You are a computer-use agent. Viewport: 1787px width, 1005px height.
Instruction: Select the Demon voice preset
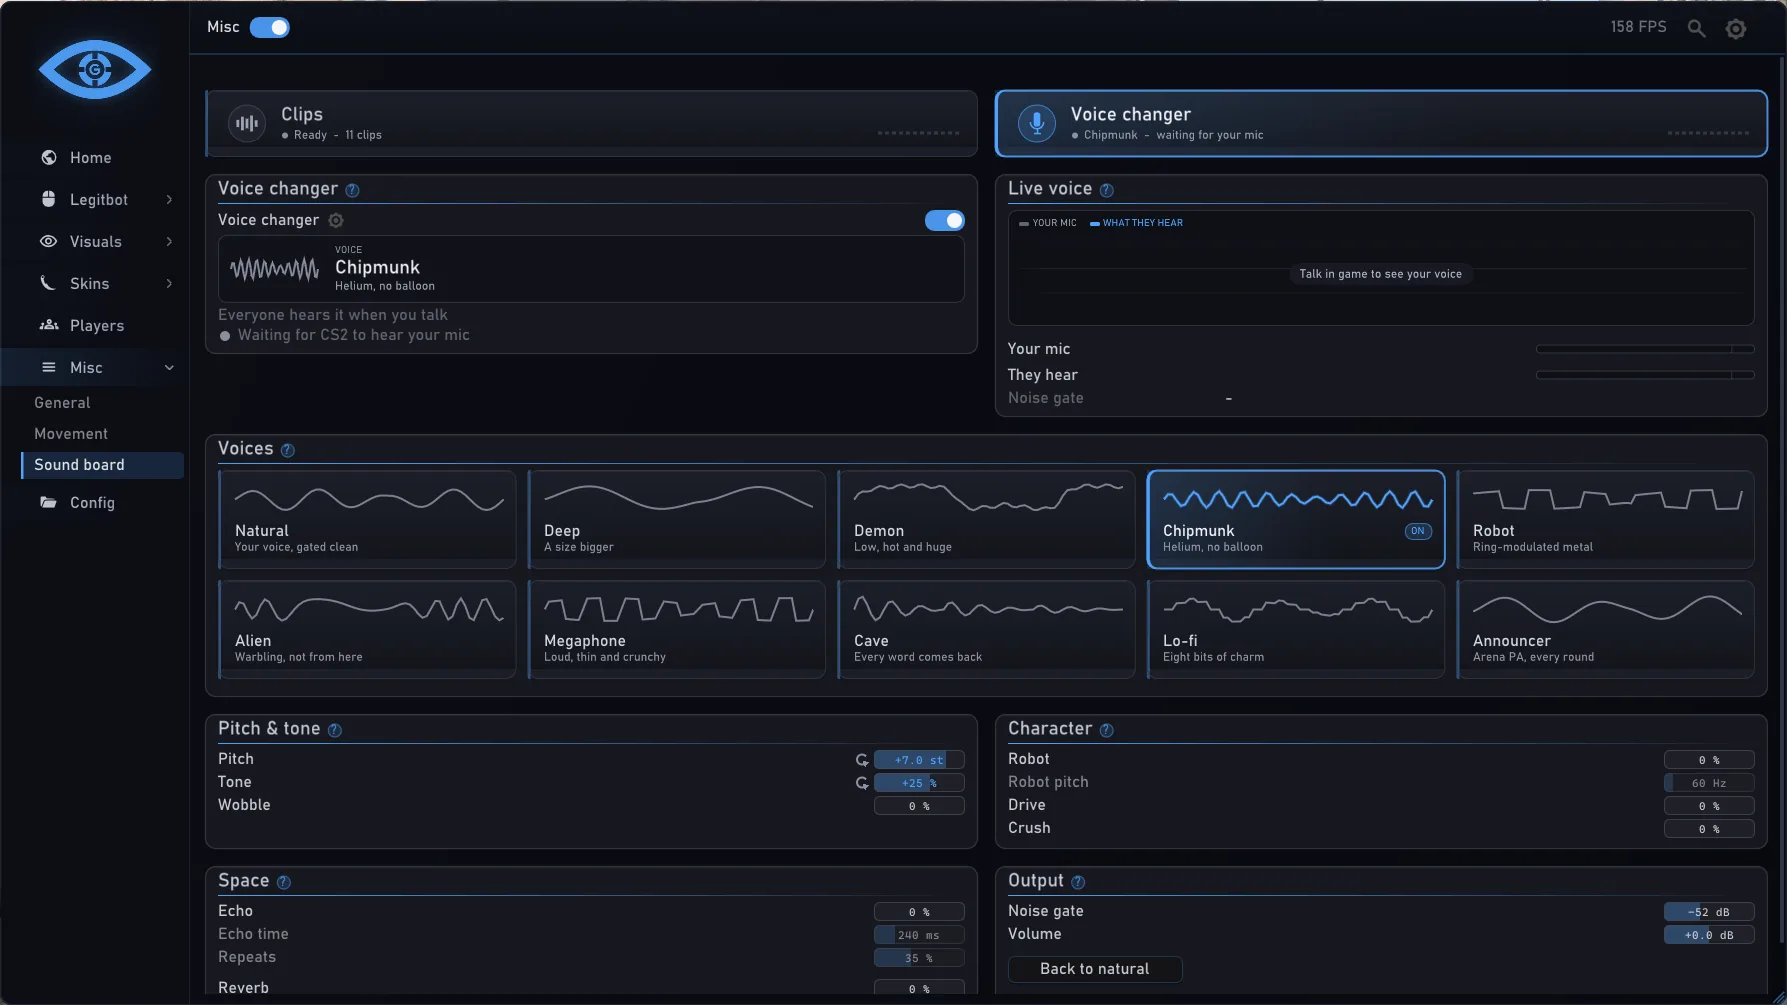[x=986, y=520]
